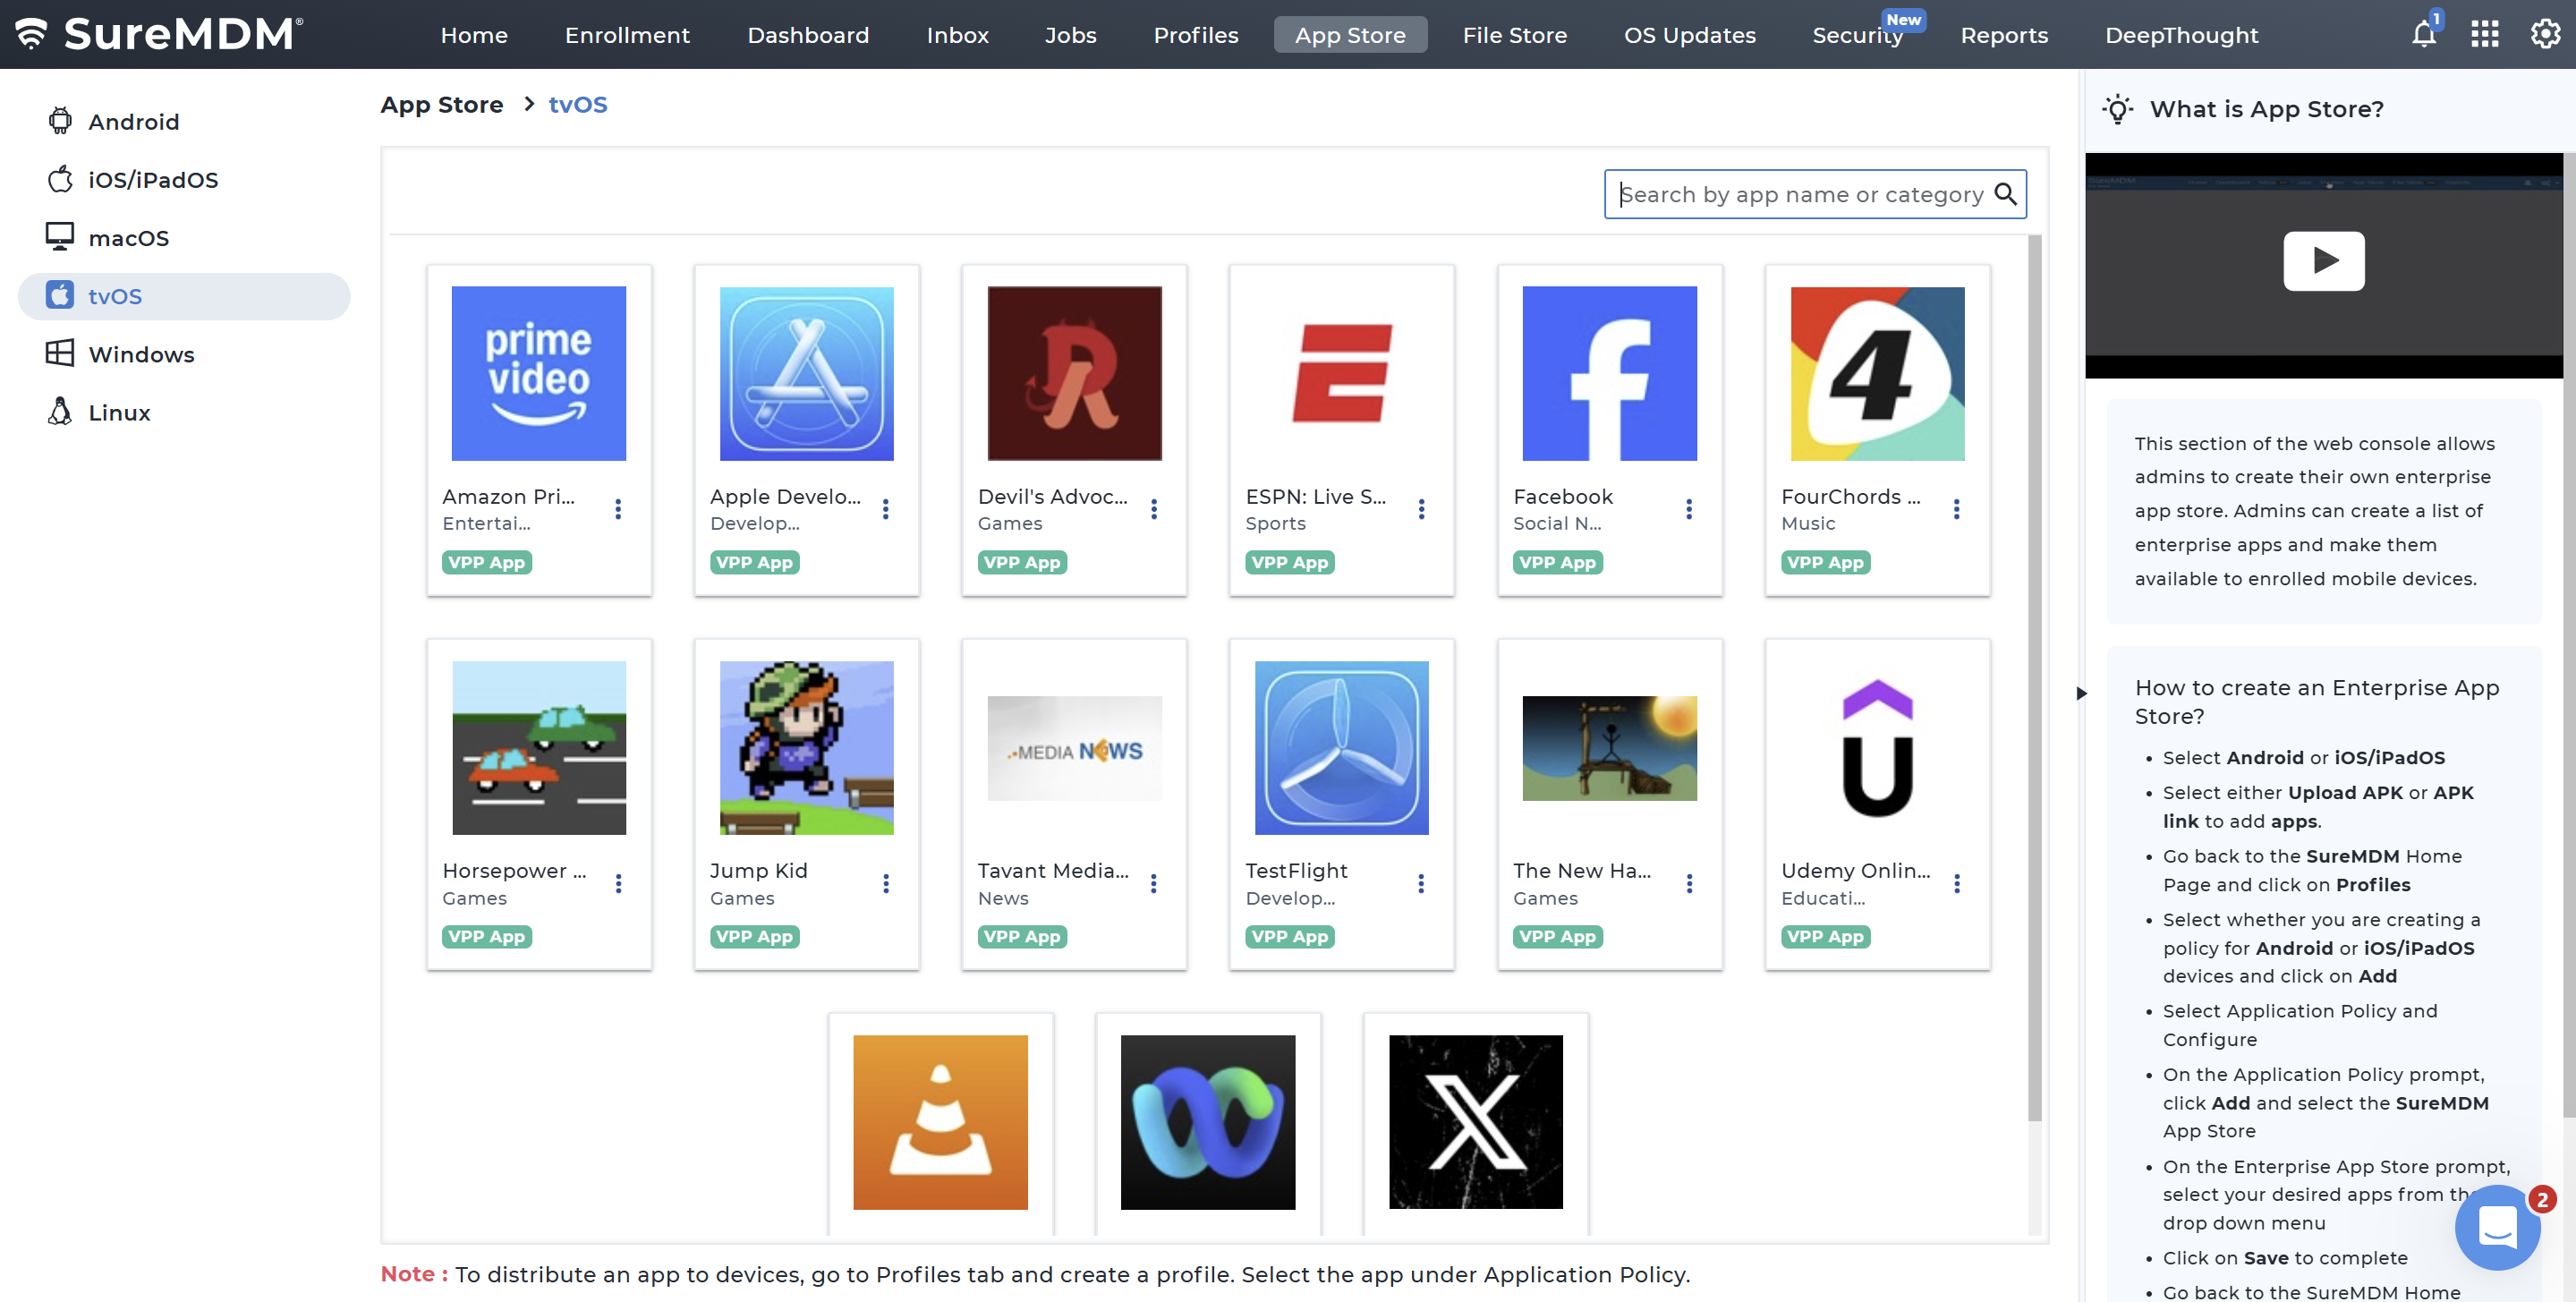The height and width of the screenshot is (1302, 2576).
Task: Open the File Store tab
Action: click(1514, 35)
